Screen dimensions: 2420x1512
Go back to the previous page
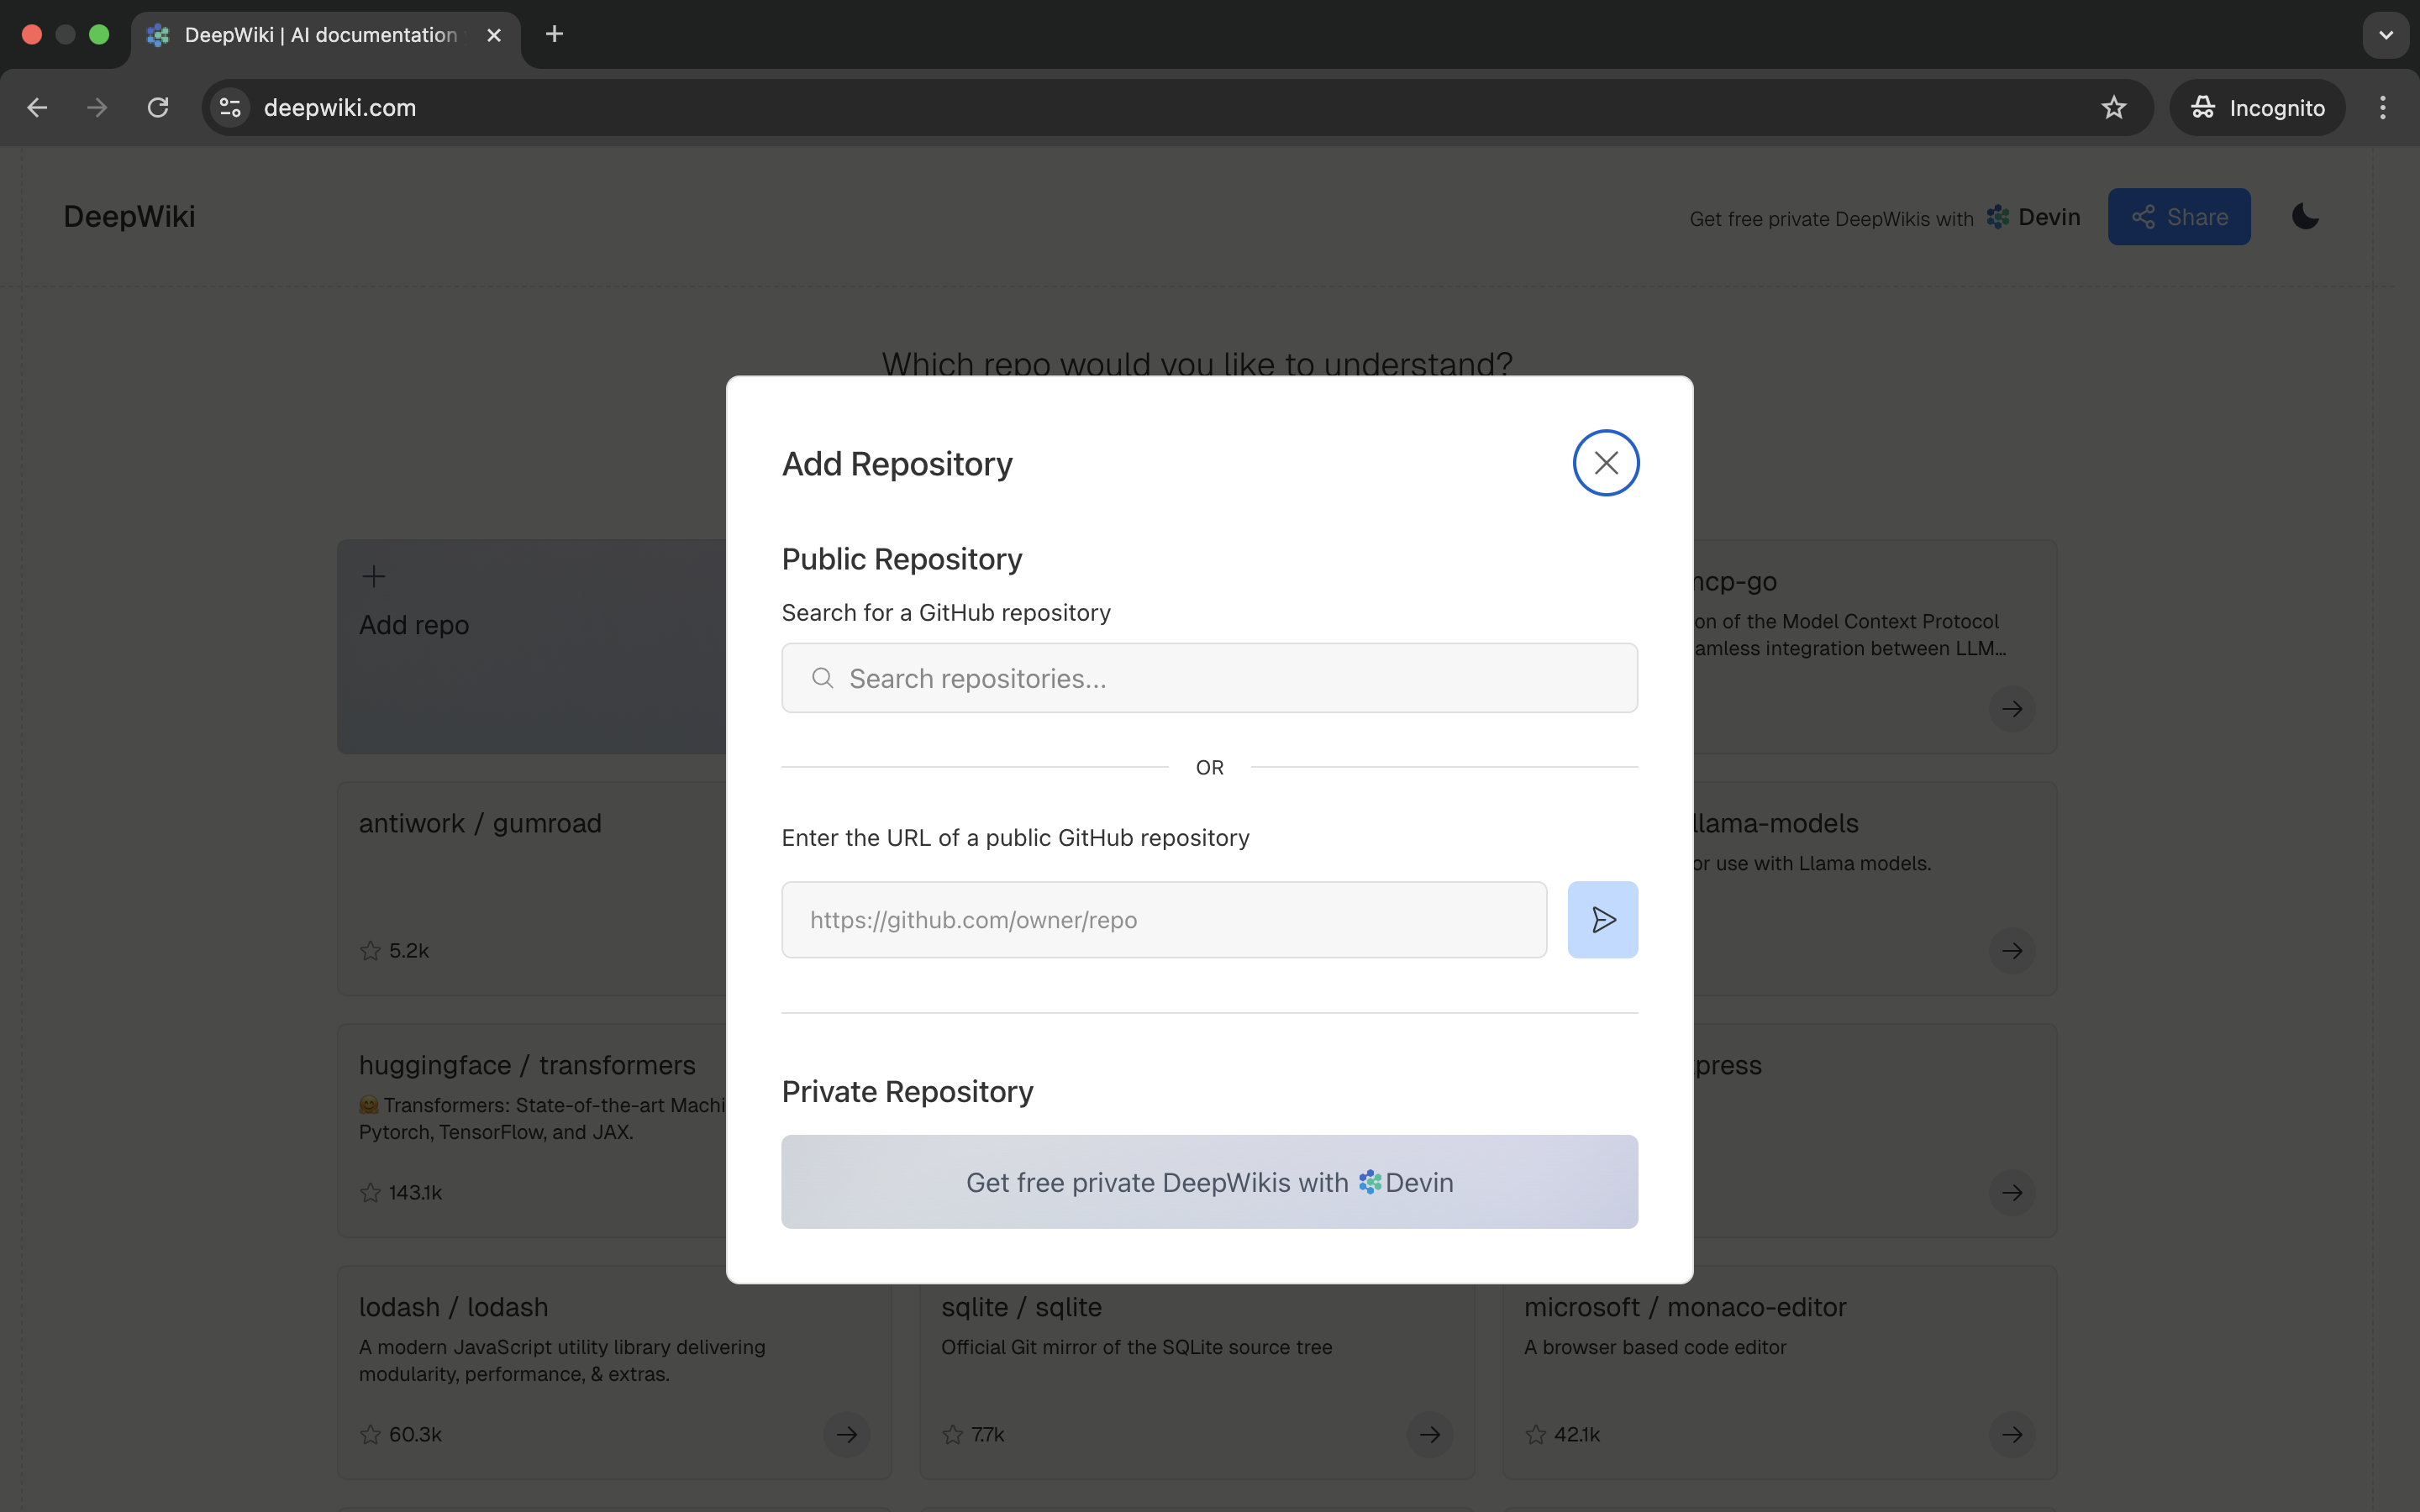37,108
